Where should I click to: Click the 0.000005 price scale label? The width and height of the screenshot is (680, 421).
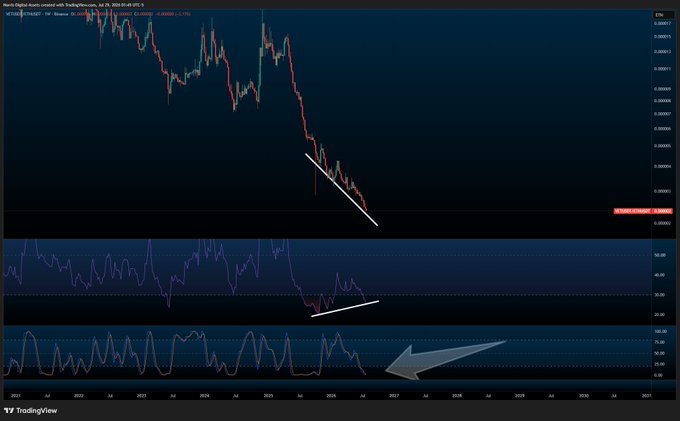662,146
